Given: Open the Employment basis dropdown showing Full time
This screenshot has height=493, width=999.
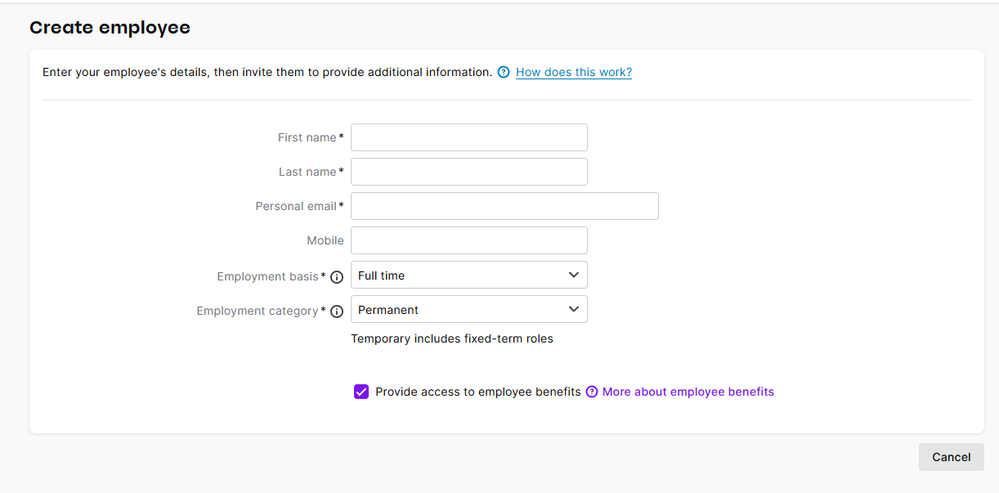Looking at the screenshot, I should [469, 275].
